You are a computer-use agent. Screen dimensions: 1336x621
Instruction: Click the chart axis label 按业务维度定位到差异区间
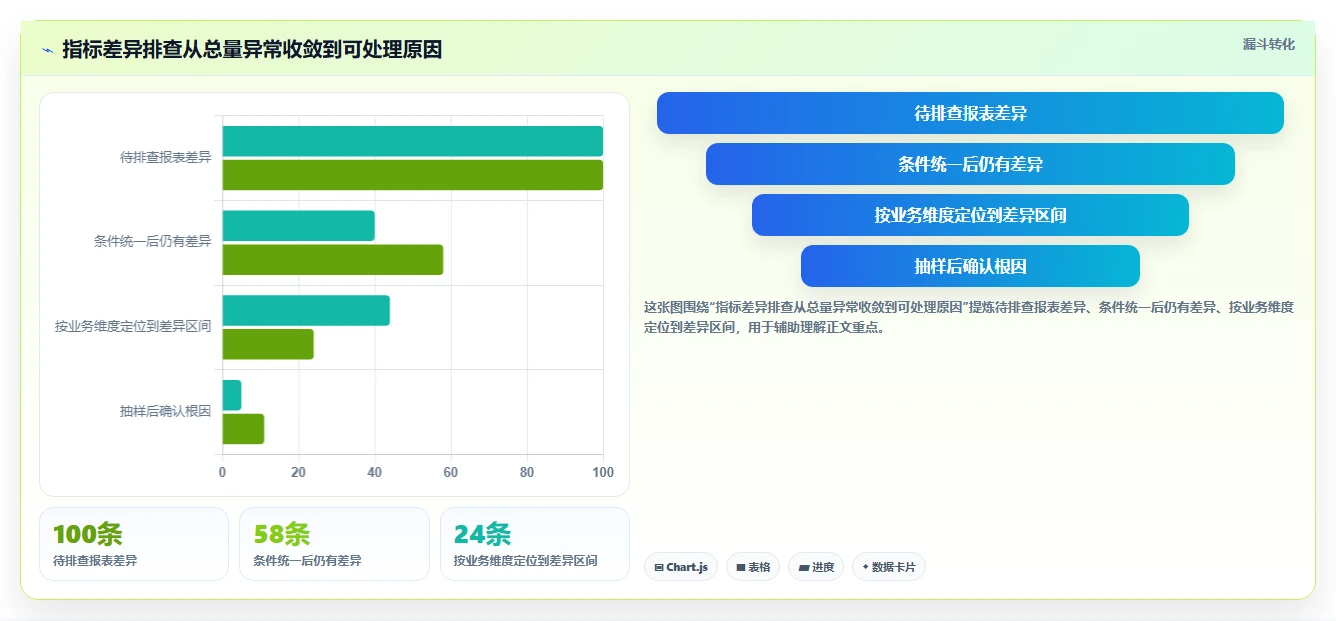[x=133, y=326]
